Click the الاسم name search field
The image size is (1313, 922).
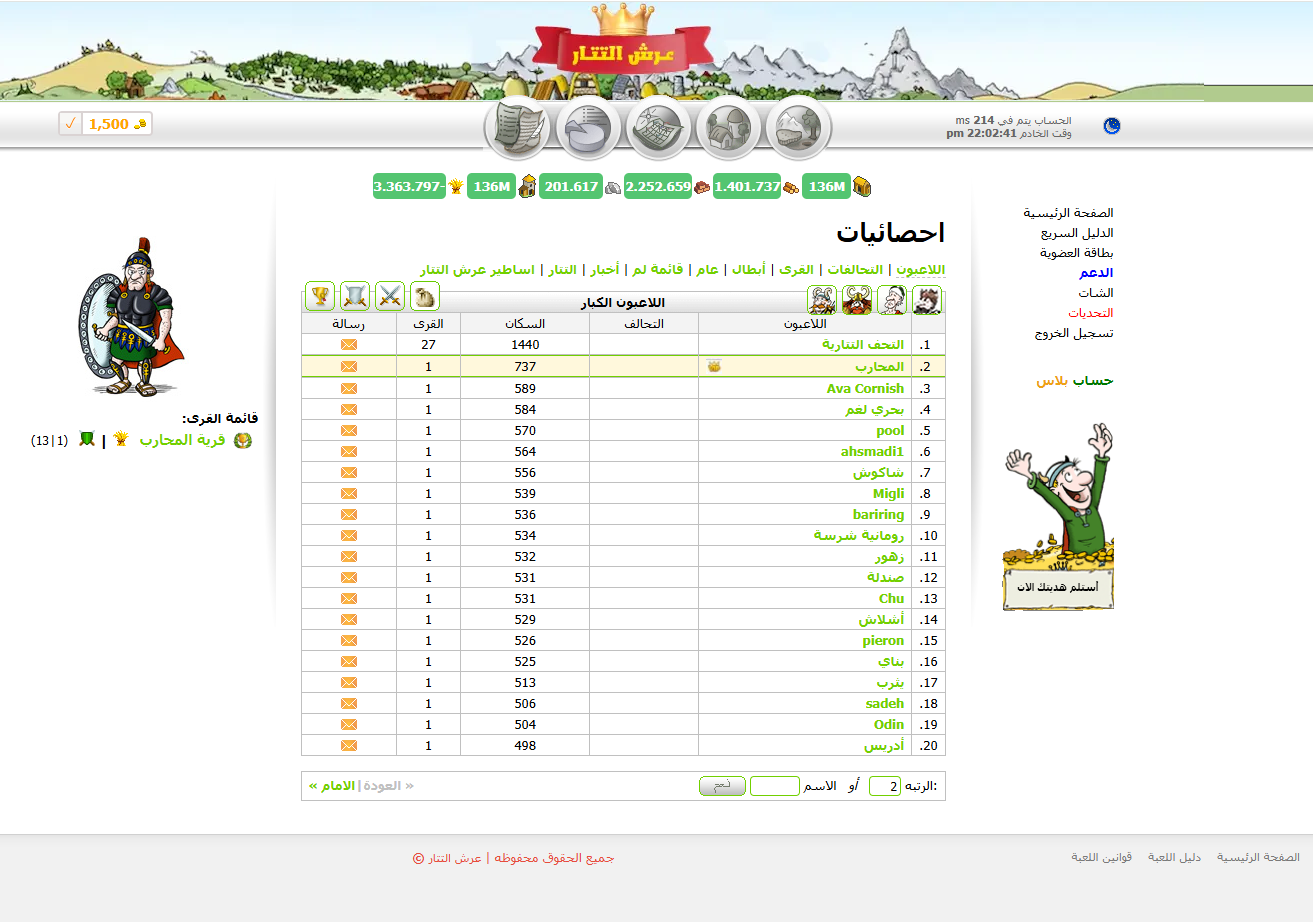click(774, 786)
